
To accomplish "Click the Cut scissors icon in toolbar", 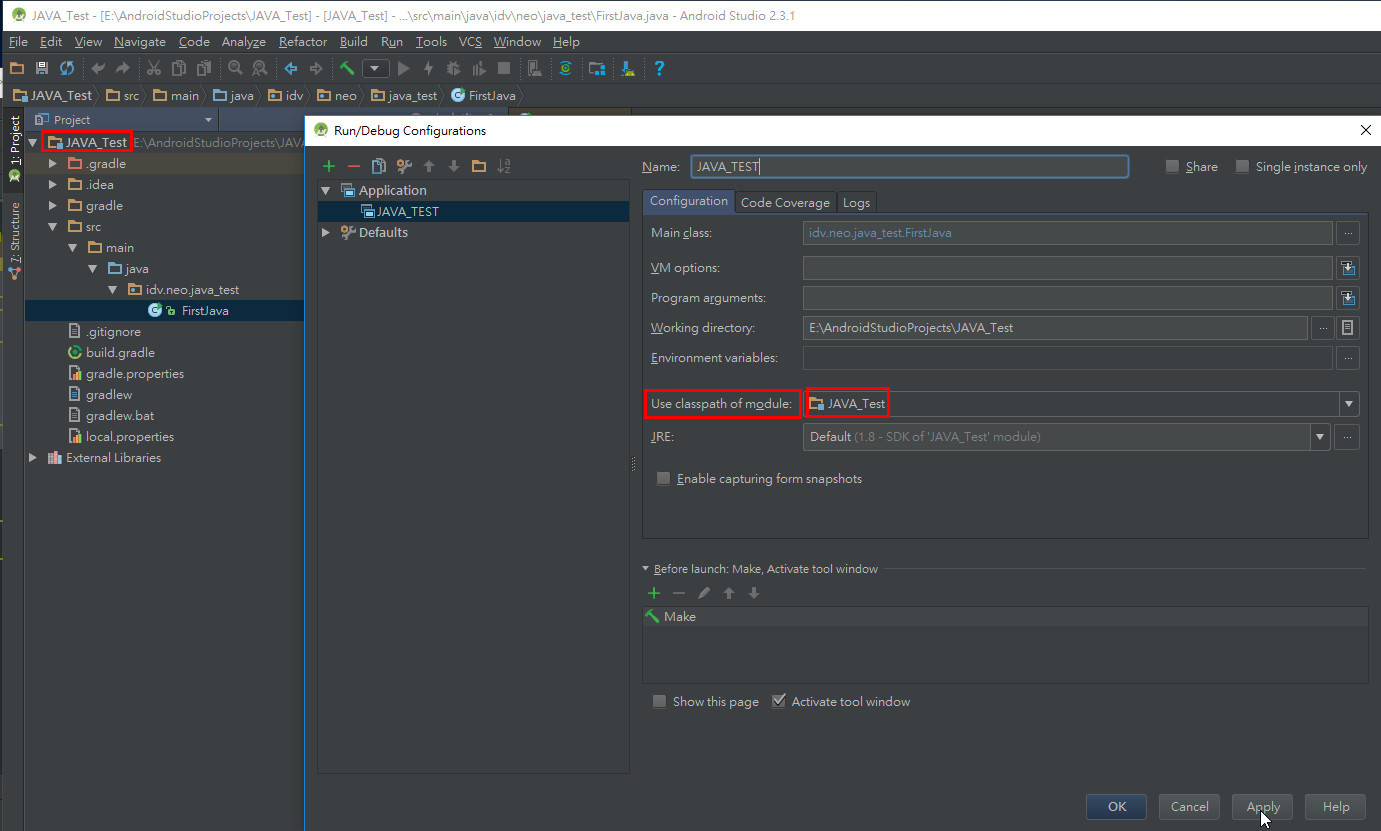I will [x=153, y=68].
